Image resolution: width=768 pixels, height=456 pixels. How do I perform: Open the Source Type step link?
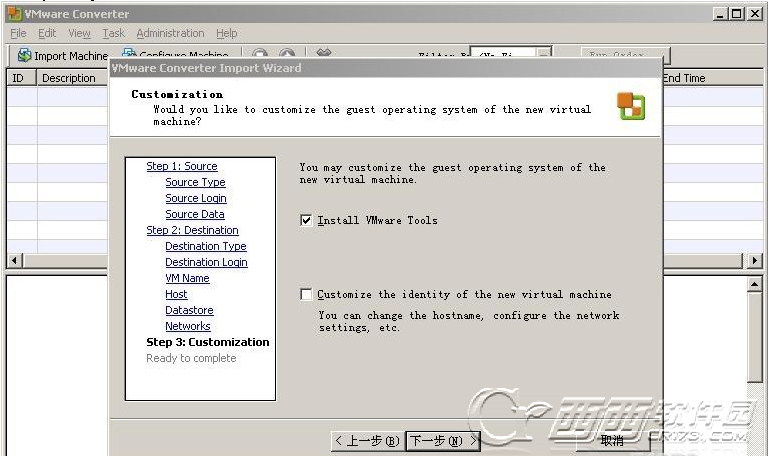pos(195,182)
